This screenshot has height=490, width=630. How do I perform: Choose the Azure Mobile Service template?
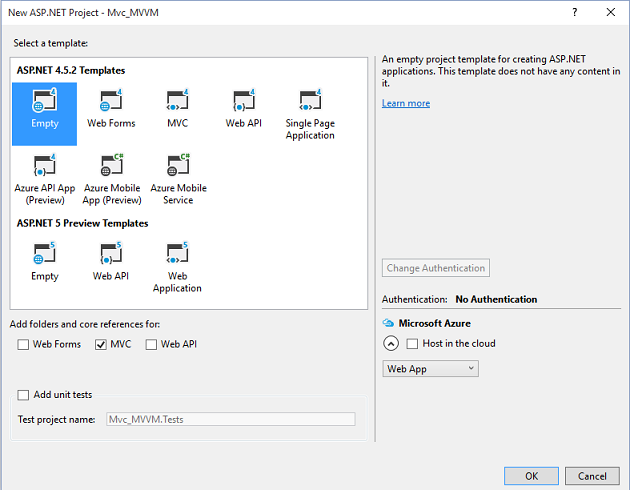coord(178,180)
